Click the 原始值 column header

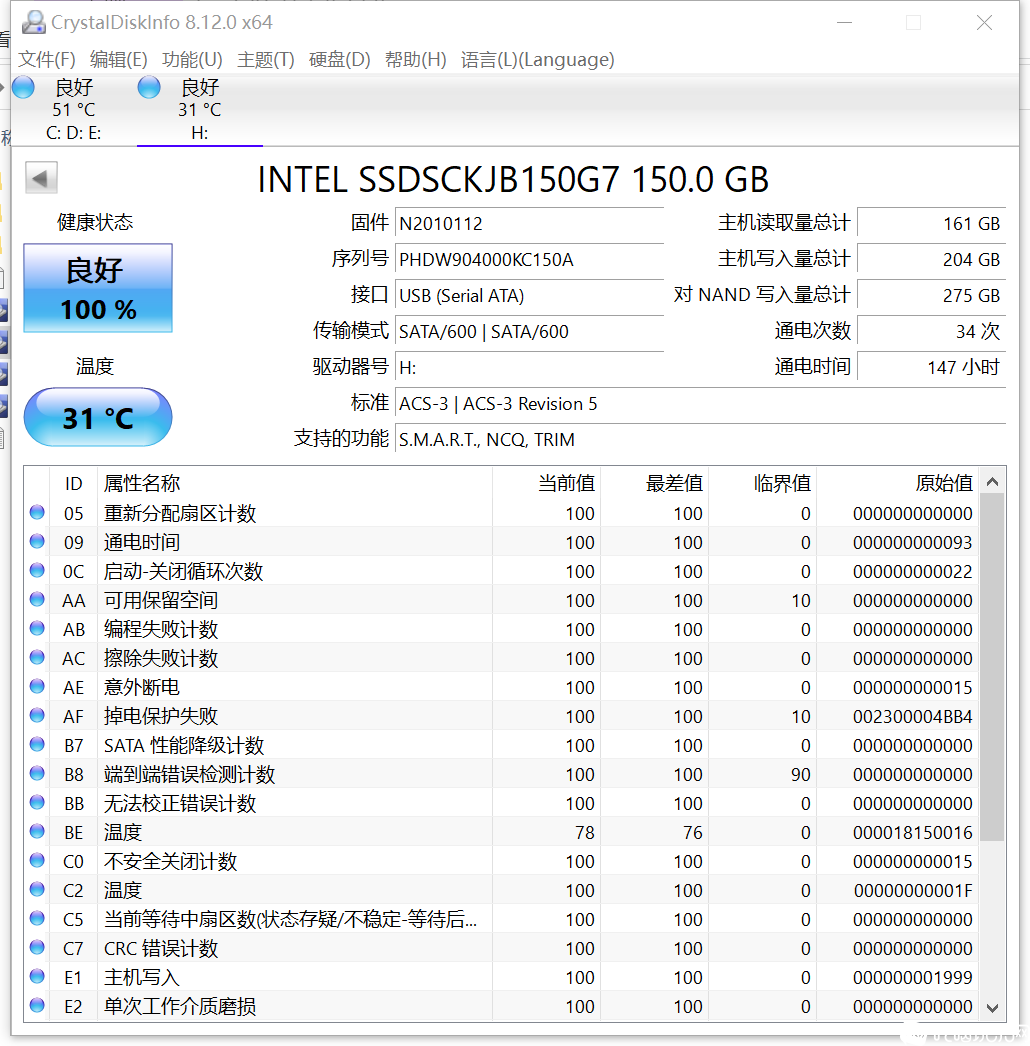pyautogui.click(x=898, y=483)
